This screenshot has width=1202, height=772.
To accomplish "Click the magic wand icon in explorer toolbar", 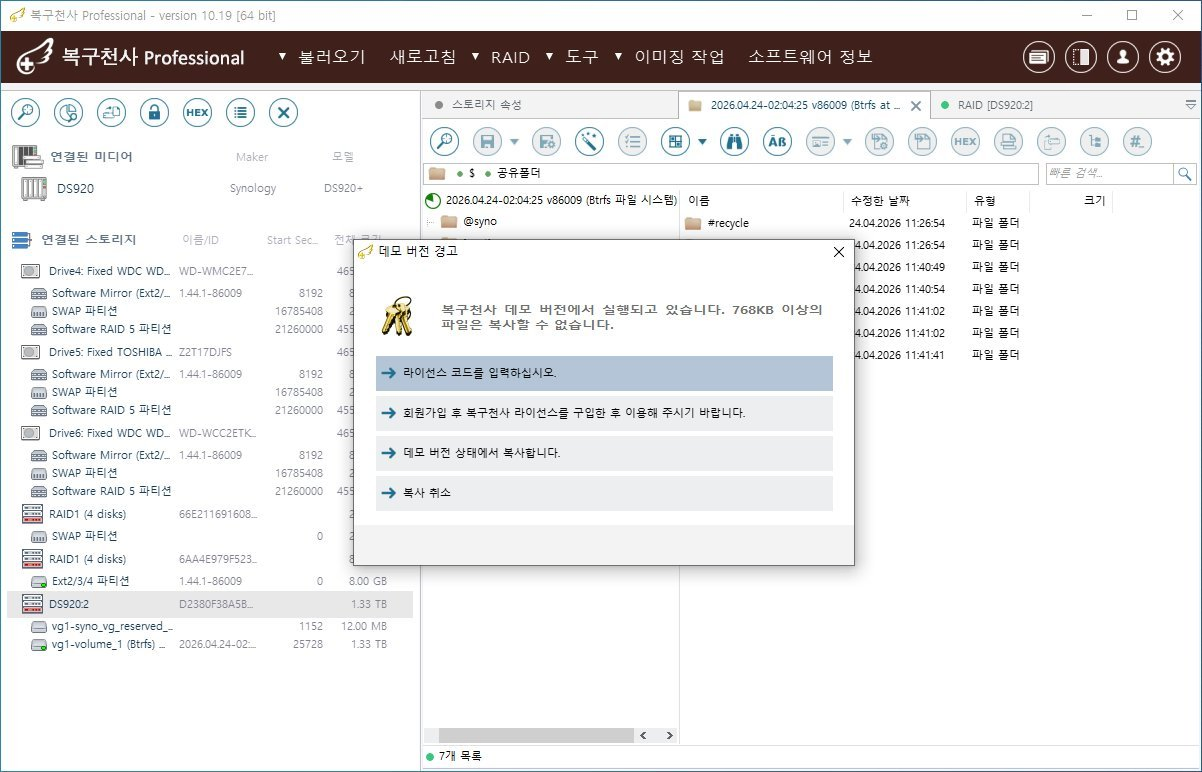I will 589,142.
